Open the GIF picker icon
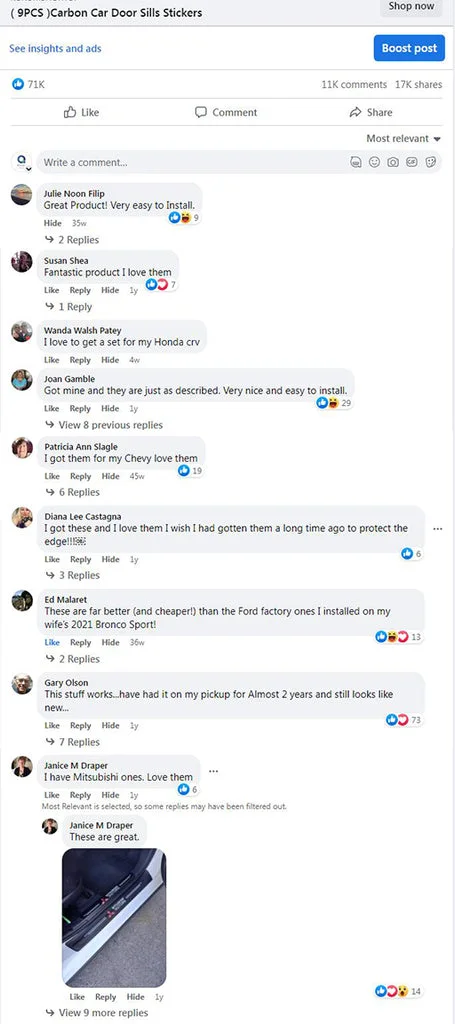 [412, 163]
